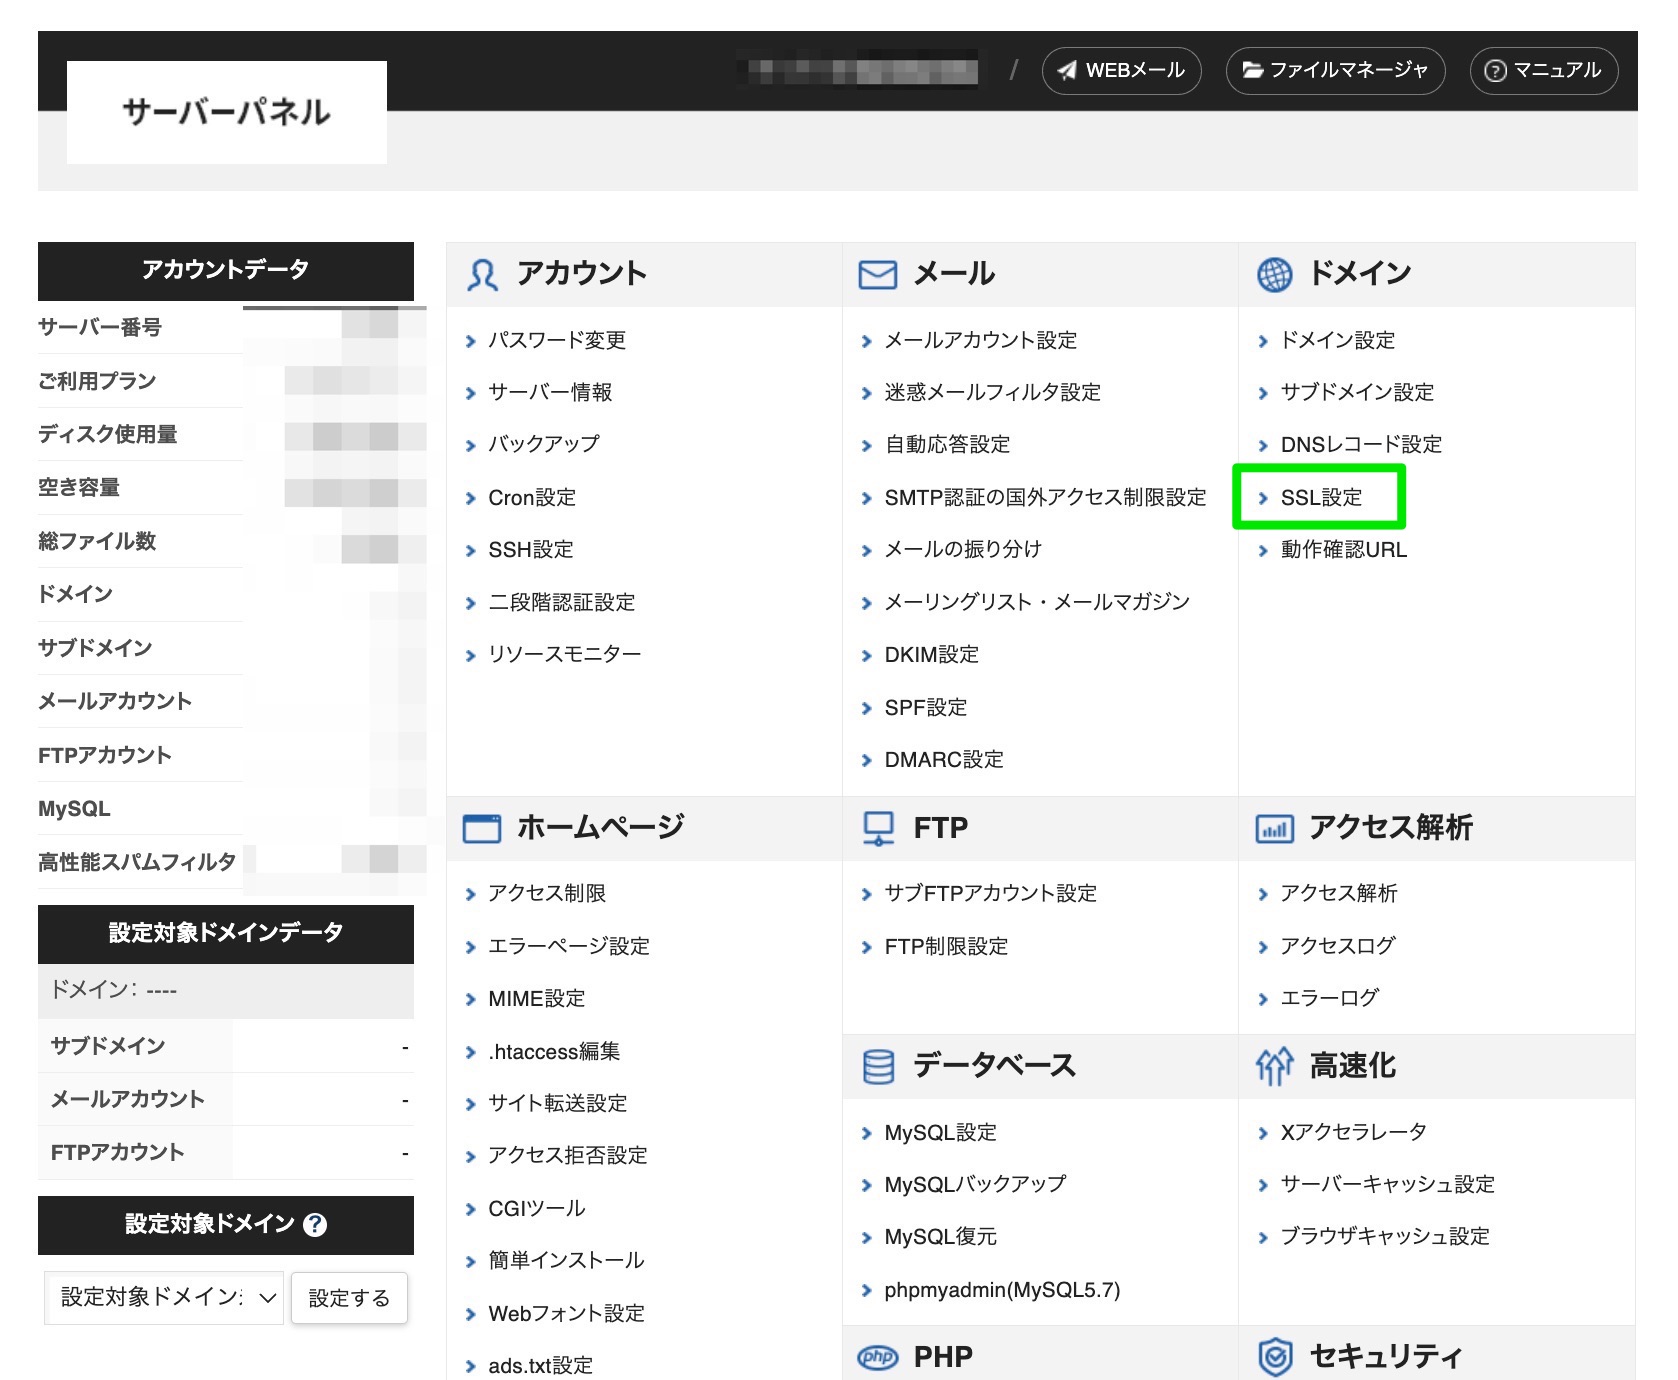Open DMARC設定 link
Screen dimensions: 1678x1380
944,759
